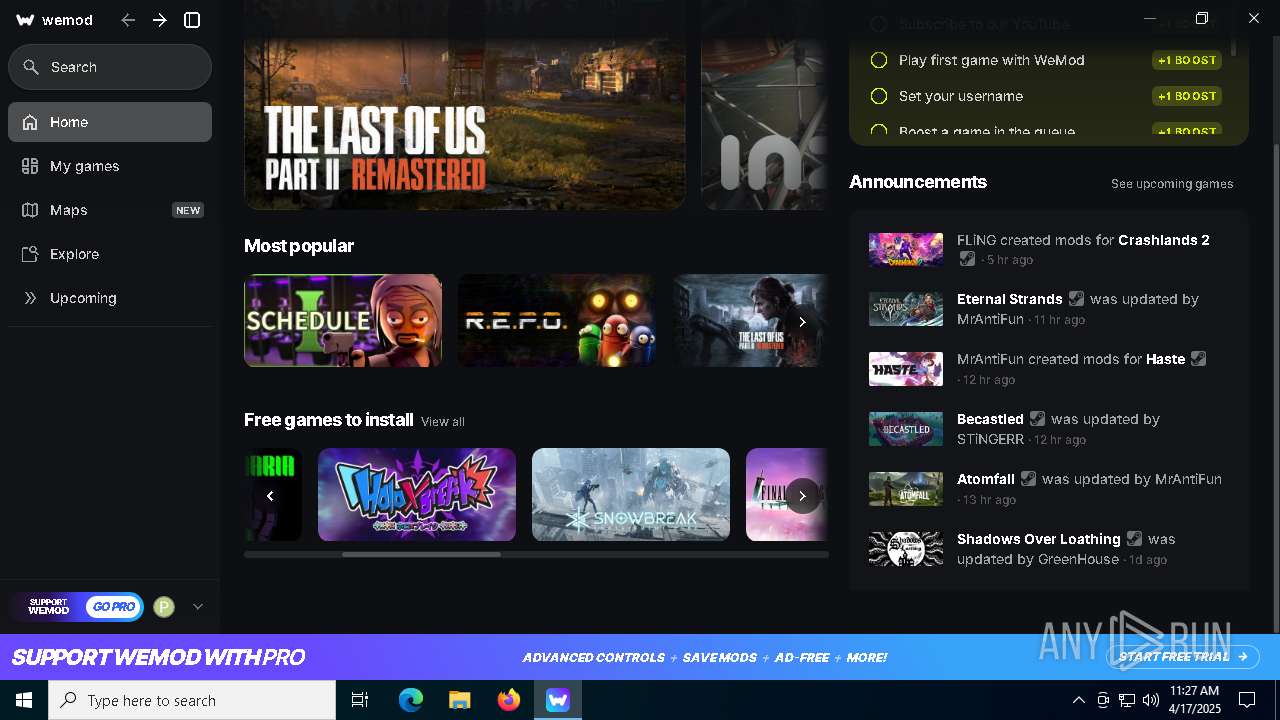This screenshot has height=720, width=1280.
Task: Open the R.E.P.O. game card
Action: 557,320
